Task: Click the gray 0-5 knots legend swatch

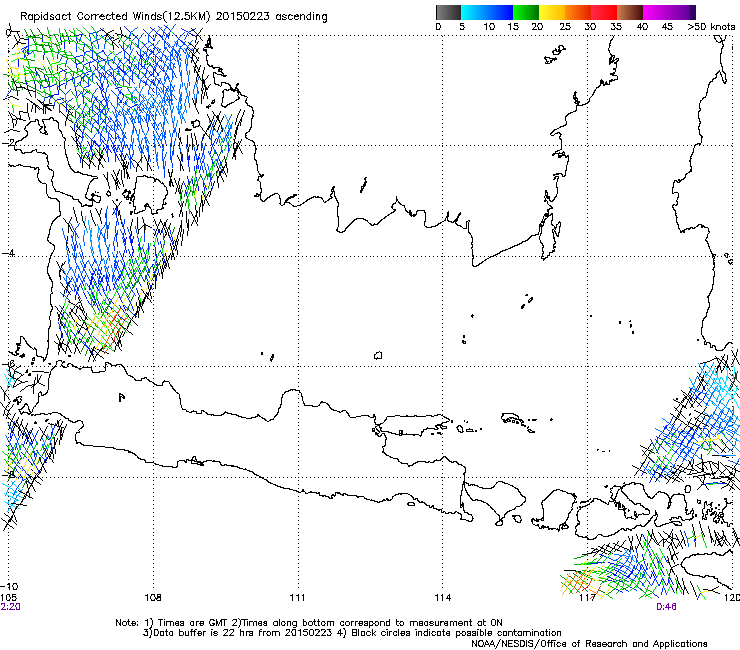Action: pyautogui.click(x=448, y=12)
